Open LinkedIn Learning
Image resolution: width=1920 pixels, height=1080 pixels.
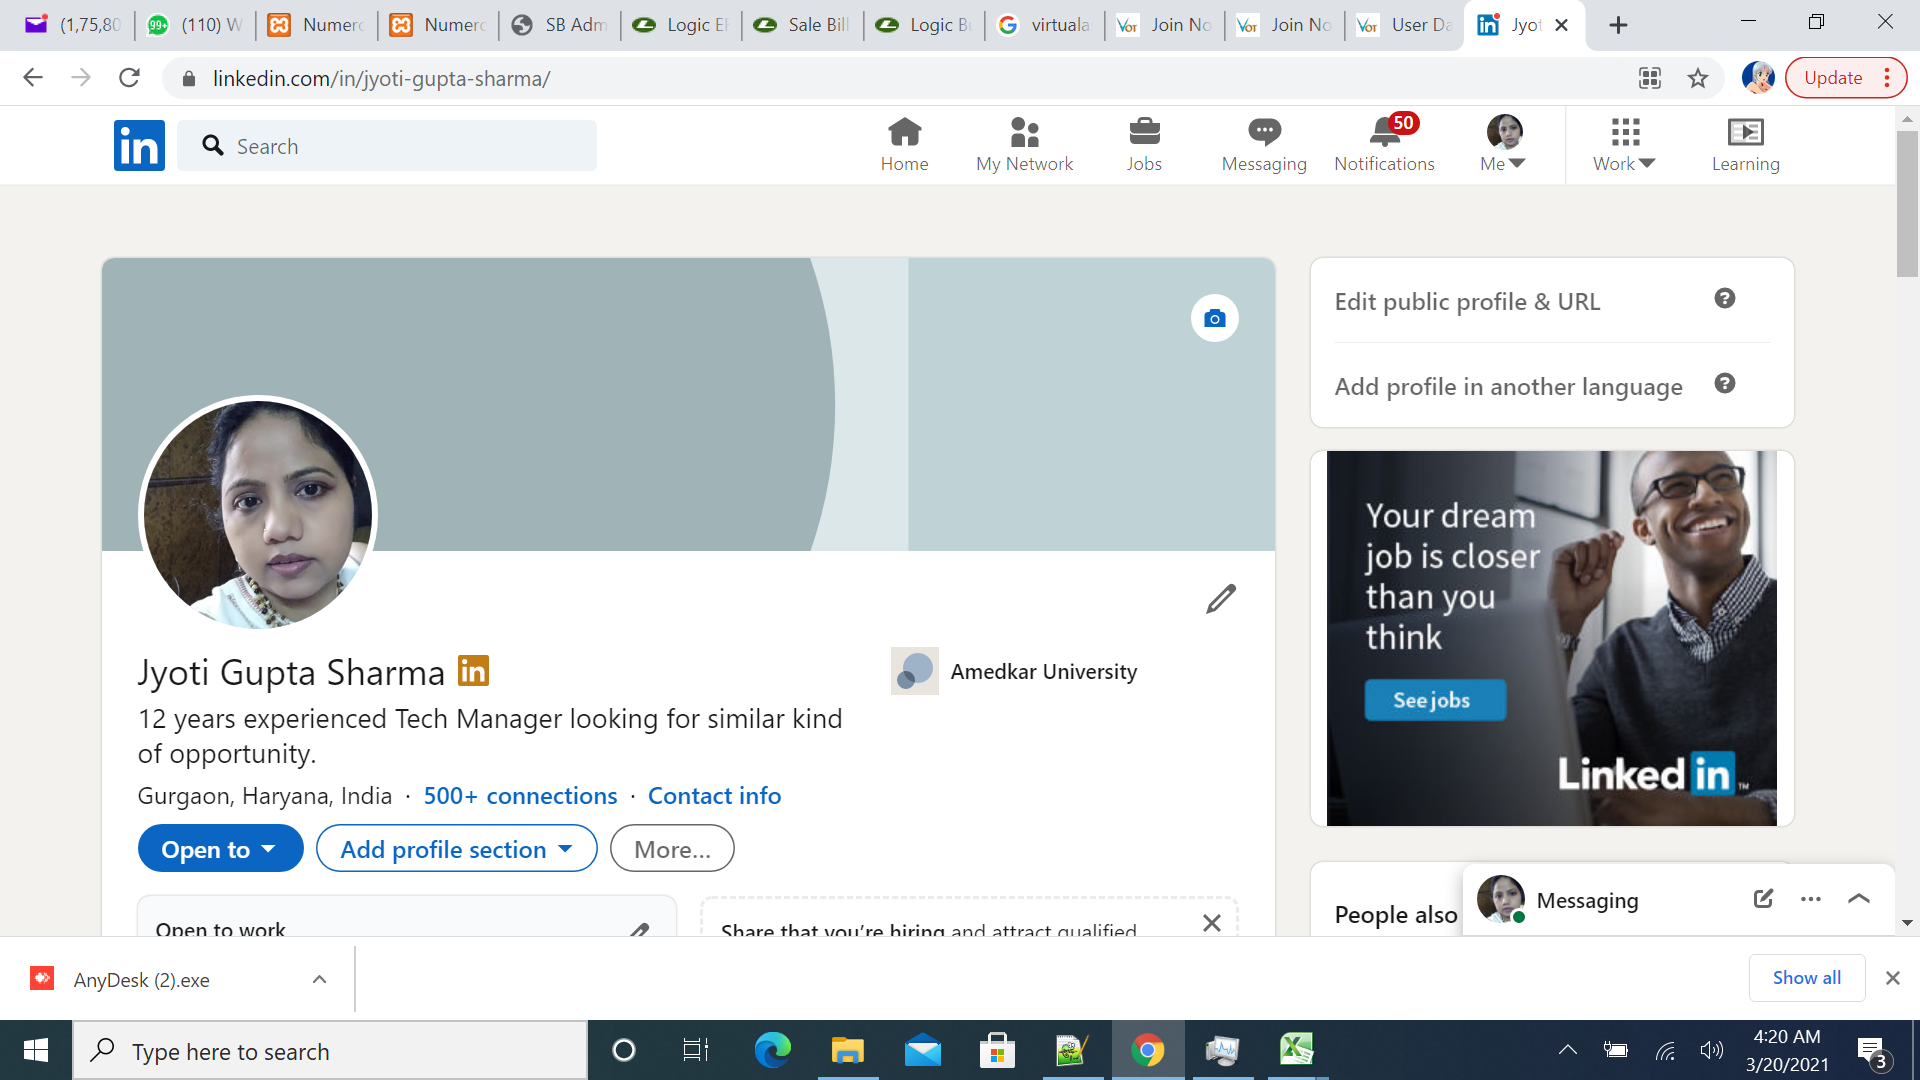pyautogui.click(x=1745, y=146)
